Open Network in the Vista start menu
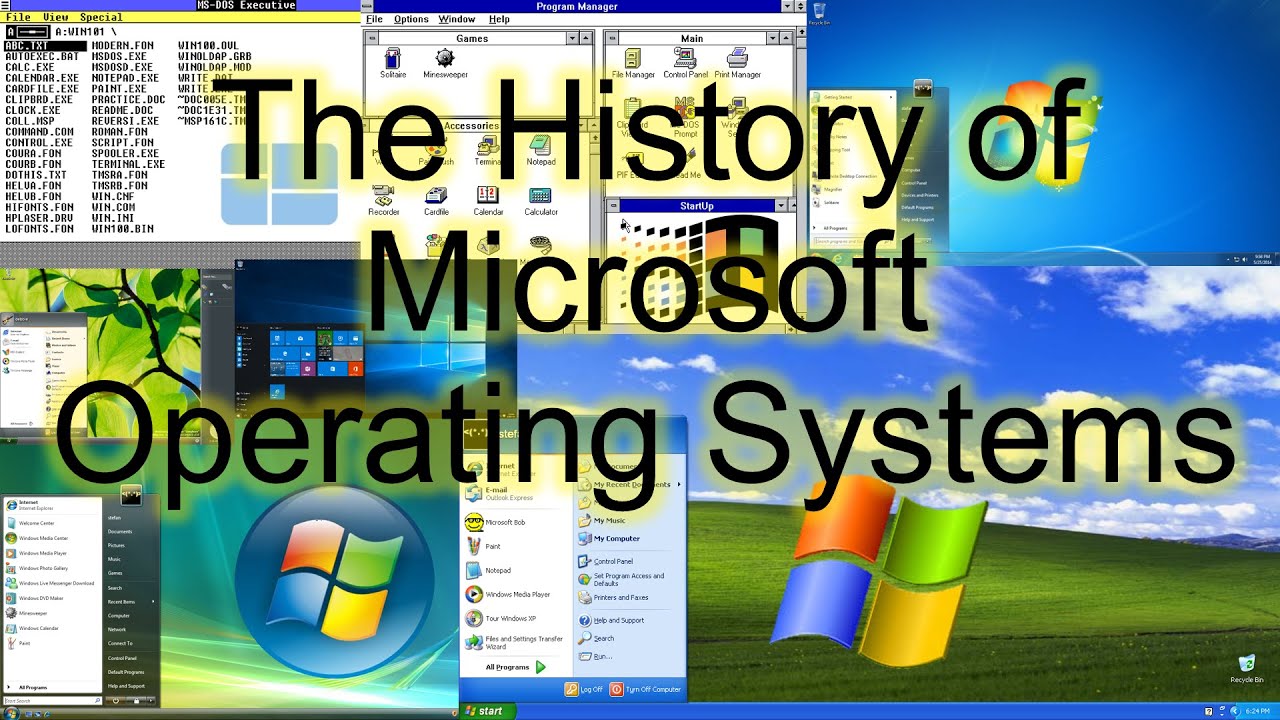The width and height of the screenshot is (1280, 720). click(x=117, y=629)
